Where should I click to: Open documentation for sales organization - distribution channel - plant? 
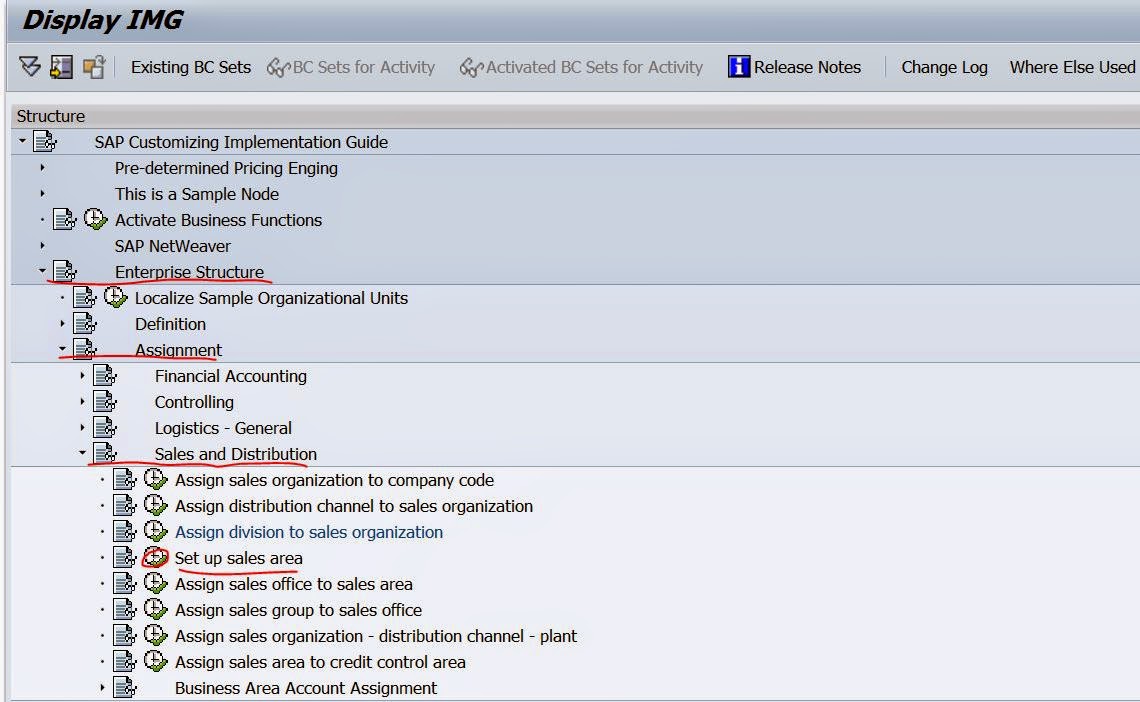tap(125, 636)
